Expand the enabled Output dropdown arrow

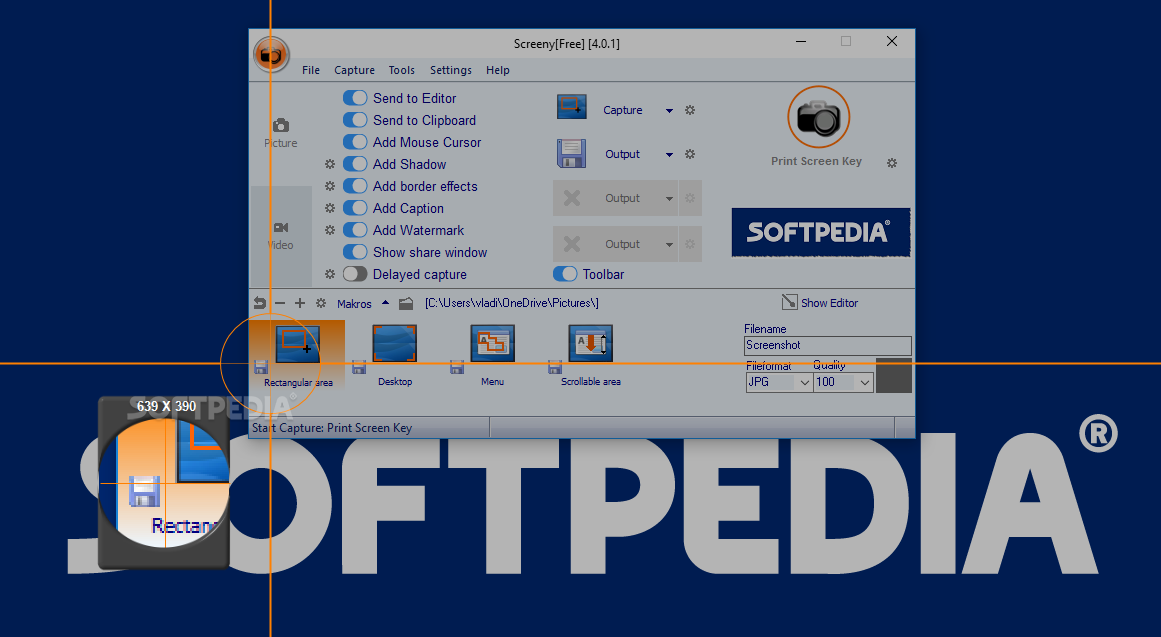669,155
